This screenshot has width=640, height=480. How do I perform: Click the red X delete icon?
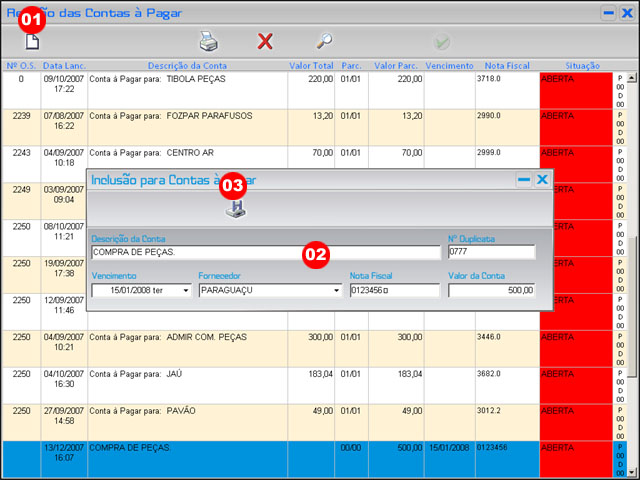[265, 42]
